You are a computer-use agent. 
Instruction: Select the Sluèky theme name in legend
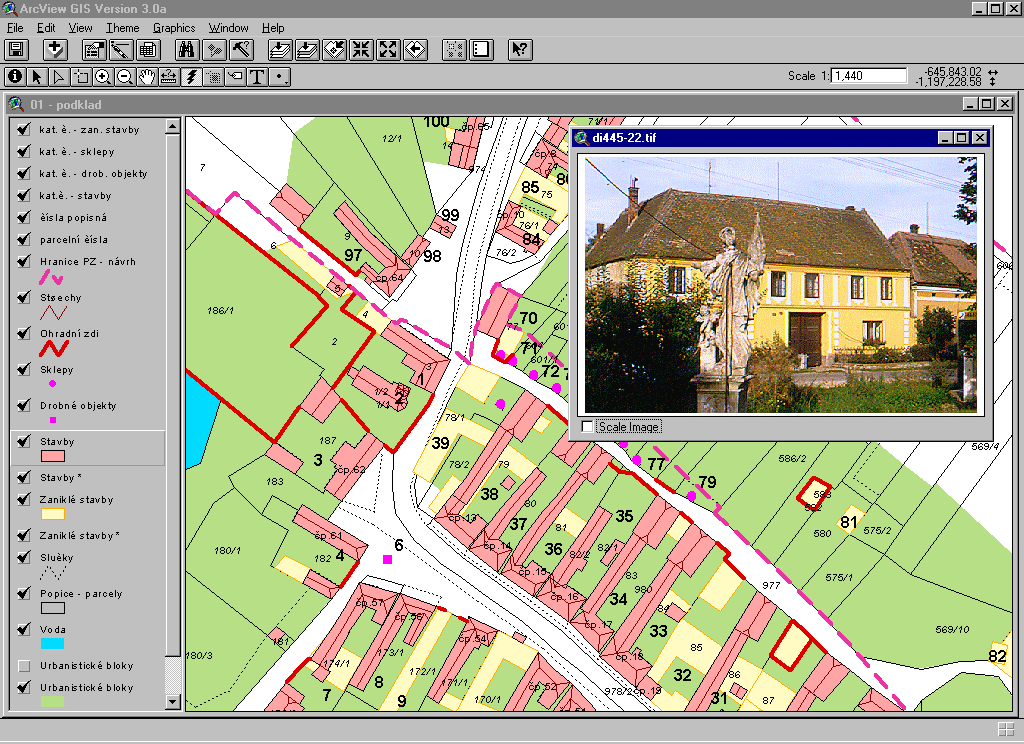[56, 558]
